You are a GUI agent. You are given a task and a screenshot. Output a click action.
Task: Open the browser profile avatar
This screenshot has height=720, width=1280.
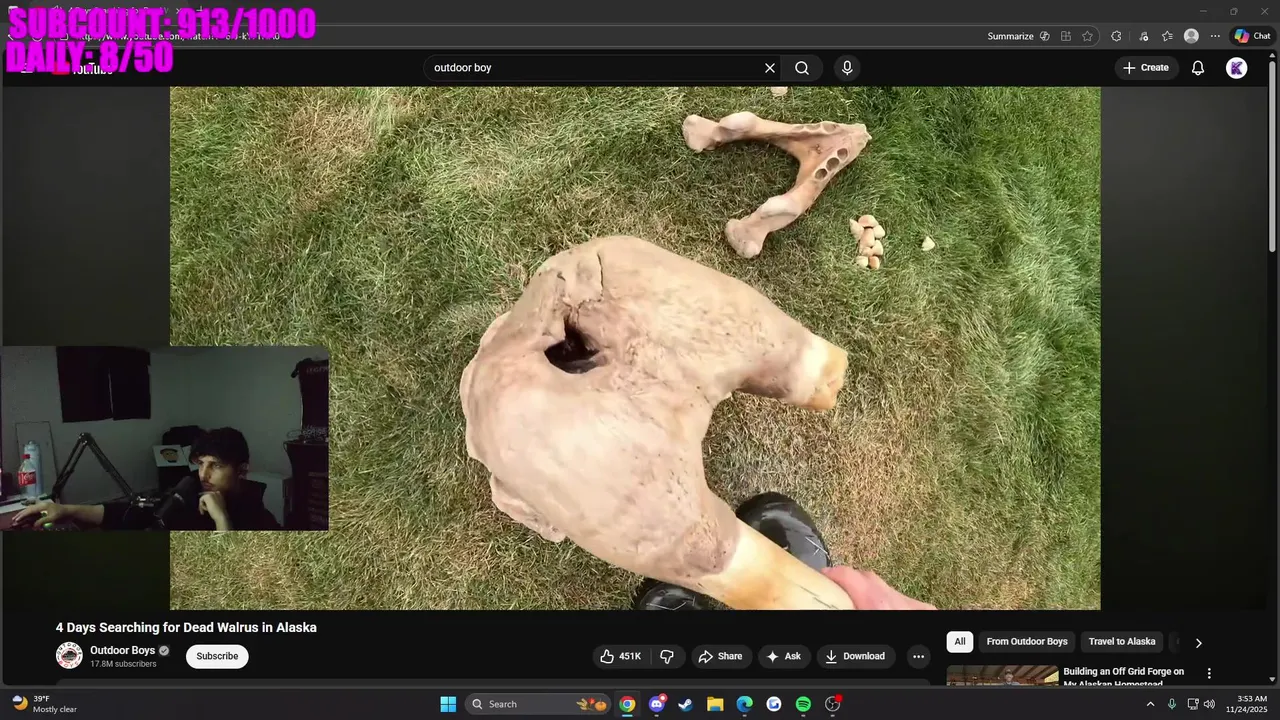[1191, 36]
